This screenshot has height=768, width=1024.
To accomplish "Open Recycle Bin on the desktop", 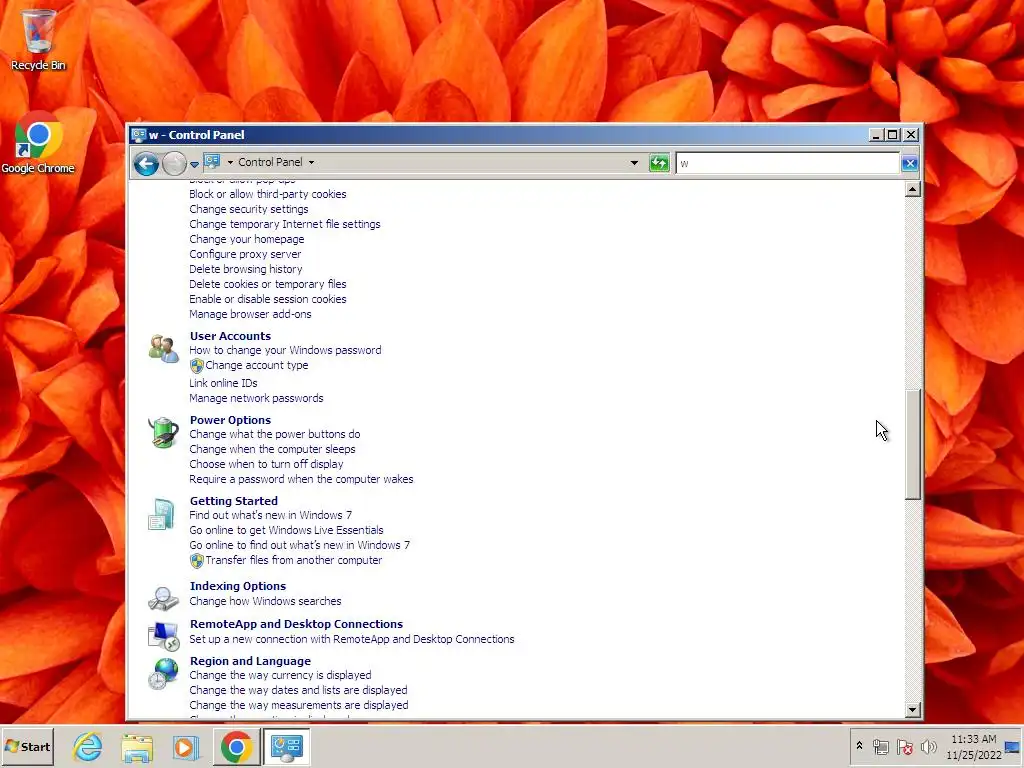I will coord(39,40).
